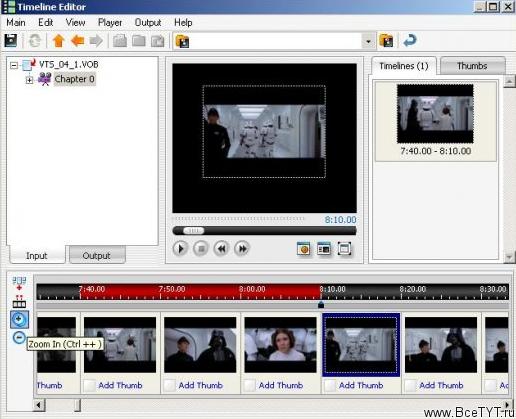Click the folder icon inside the path field
The height and width of the screenshot is (419, 516).
point(182,41)
